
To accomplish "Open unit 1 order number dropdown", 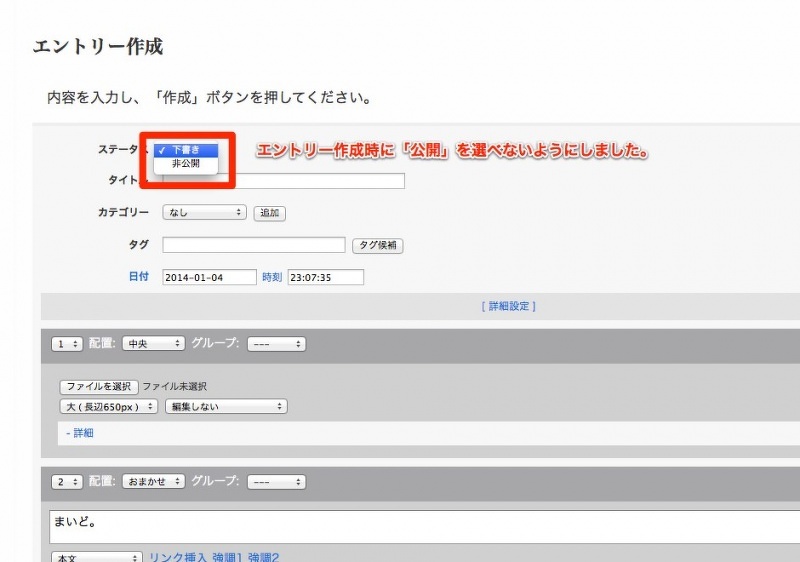I will click(67, 344).
